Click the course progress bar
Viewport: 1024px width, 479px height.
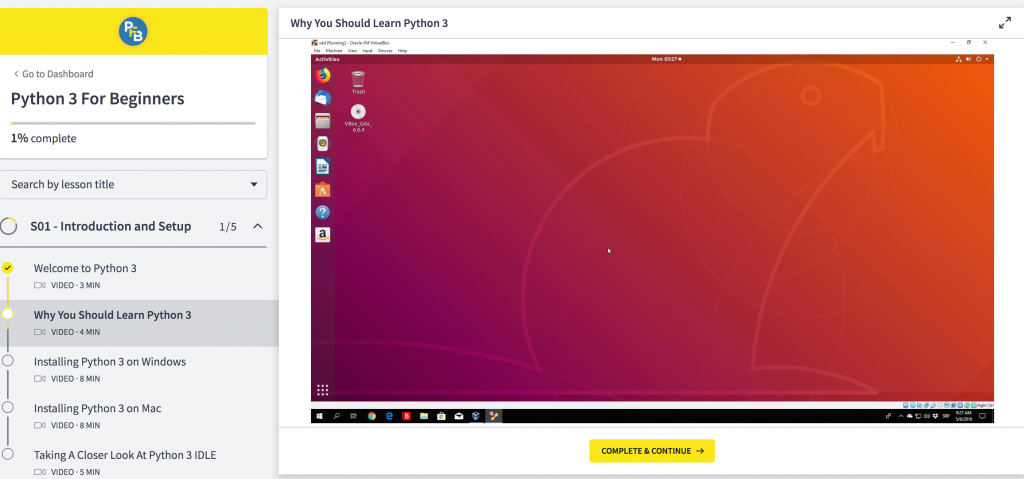[133, 123]
